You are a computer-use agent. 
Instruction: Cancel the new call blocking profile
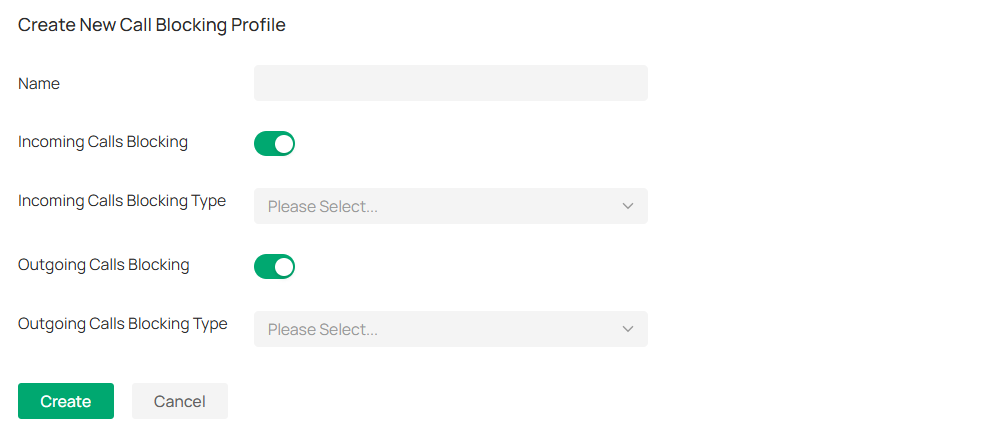coord(180,401)
